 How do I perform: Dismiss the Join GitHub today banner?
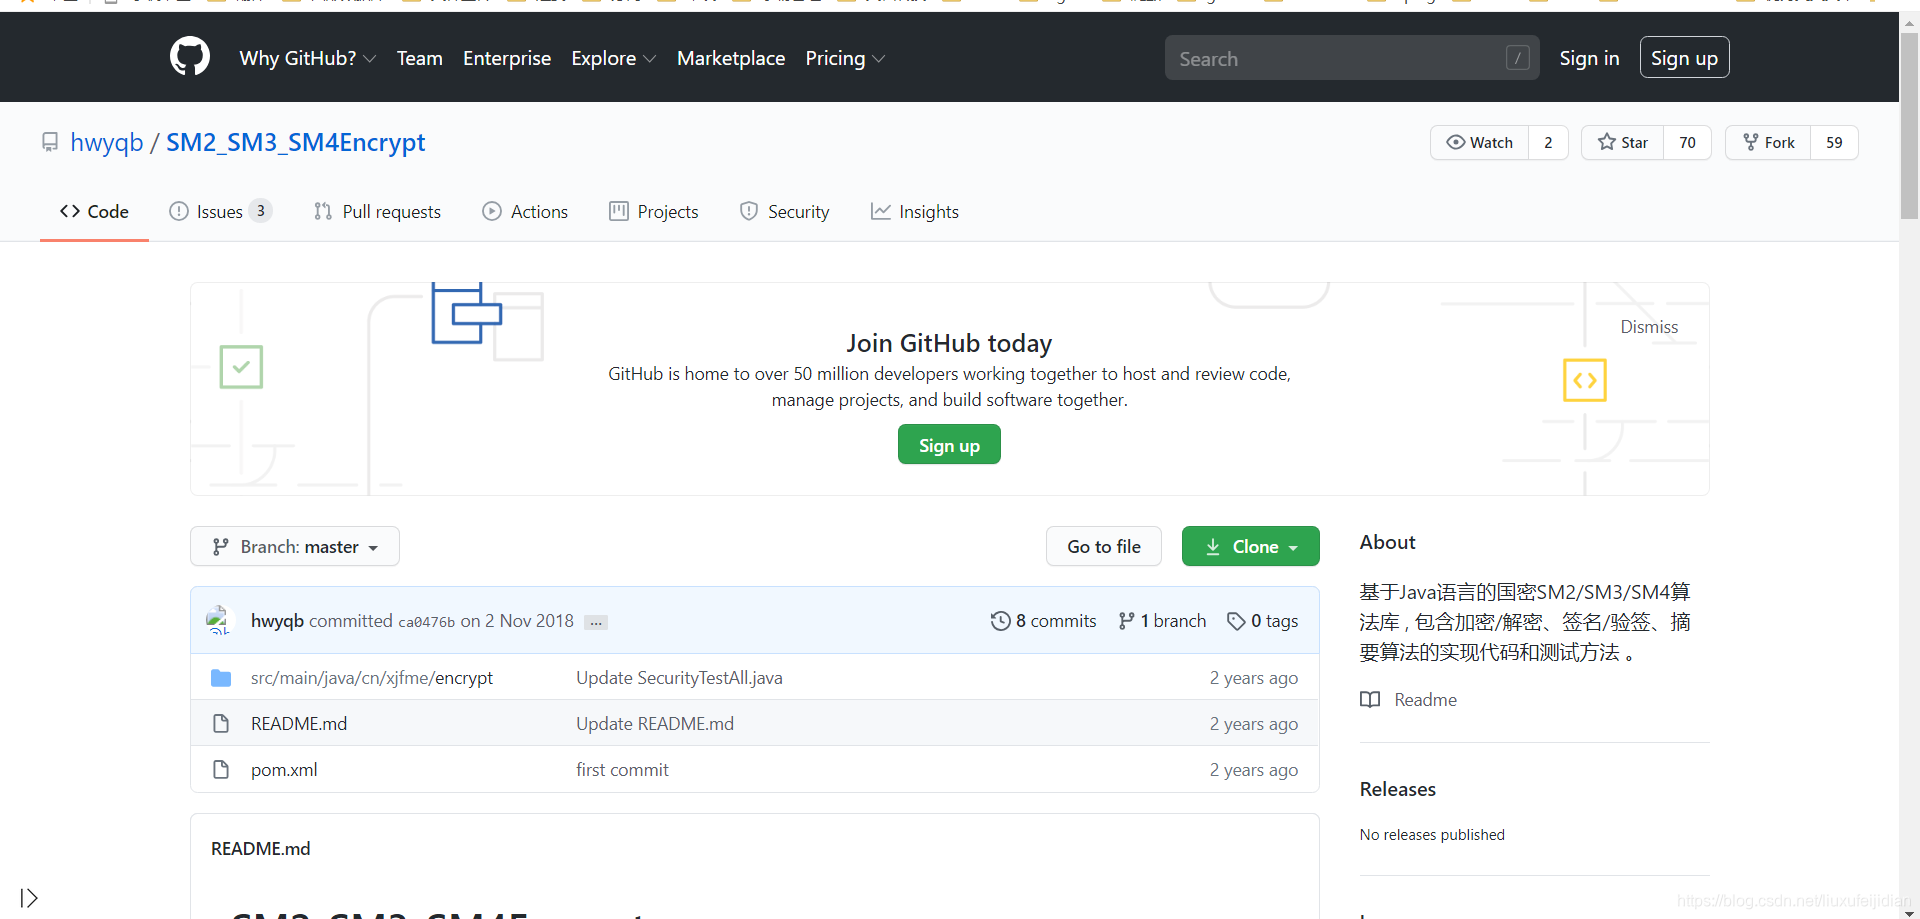(x=1649, y=327)
